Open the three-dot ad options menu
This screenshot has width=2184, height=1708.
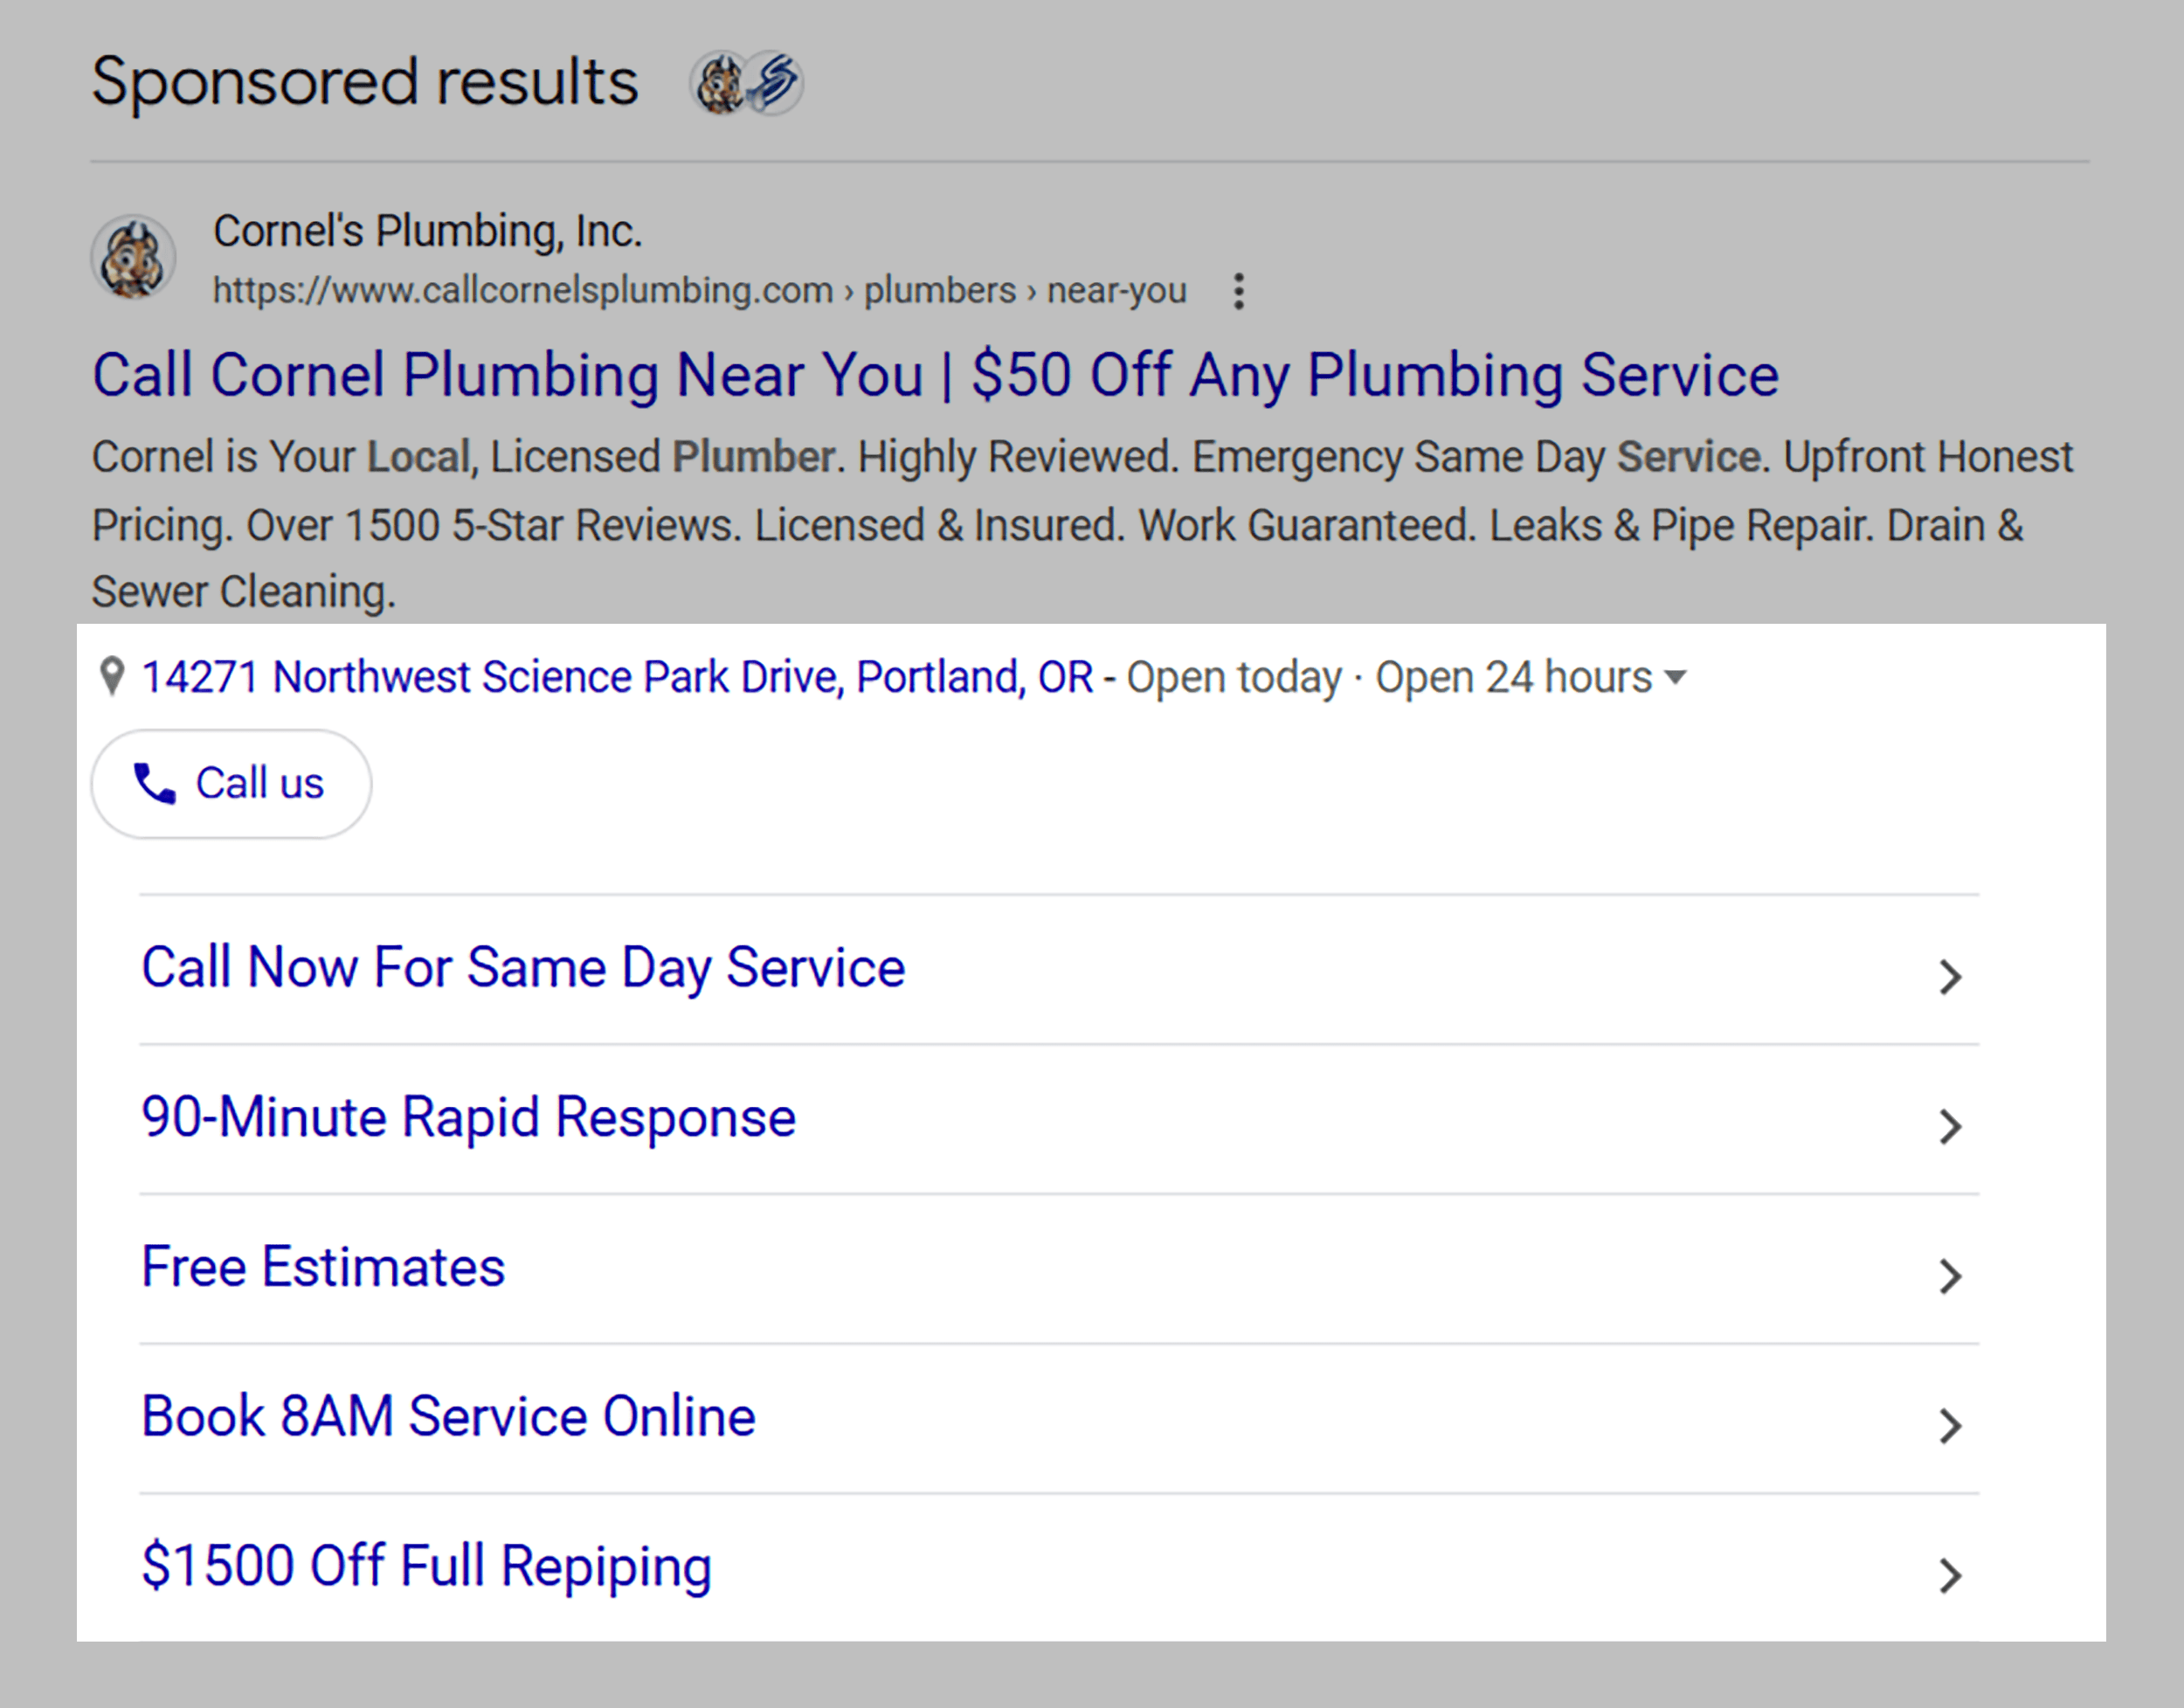click(x=1239, y=291)
